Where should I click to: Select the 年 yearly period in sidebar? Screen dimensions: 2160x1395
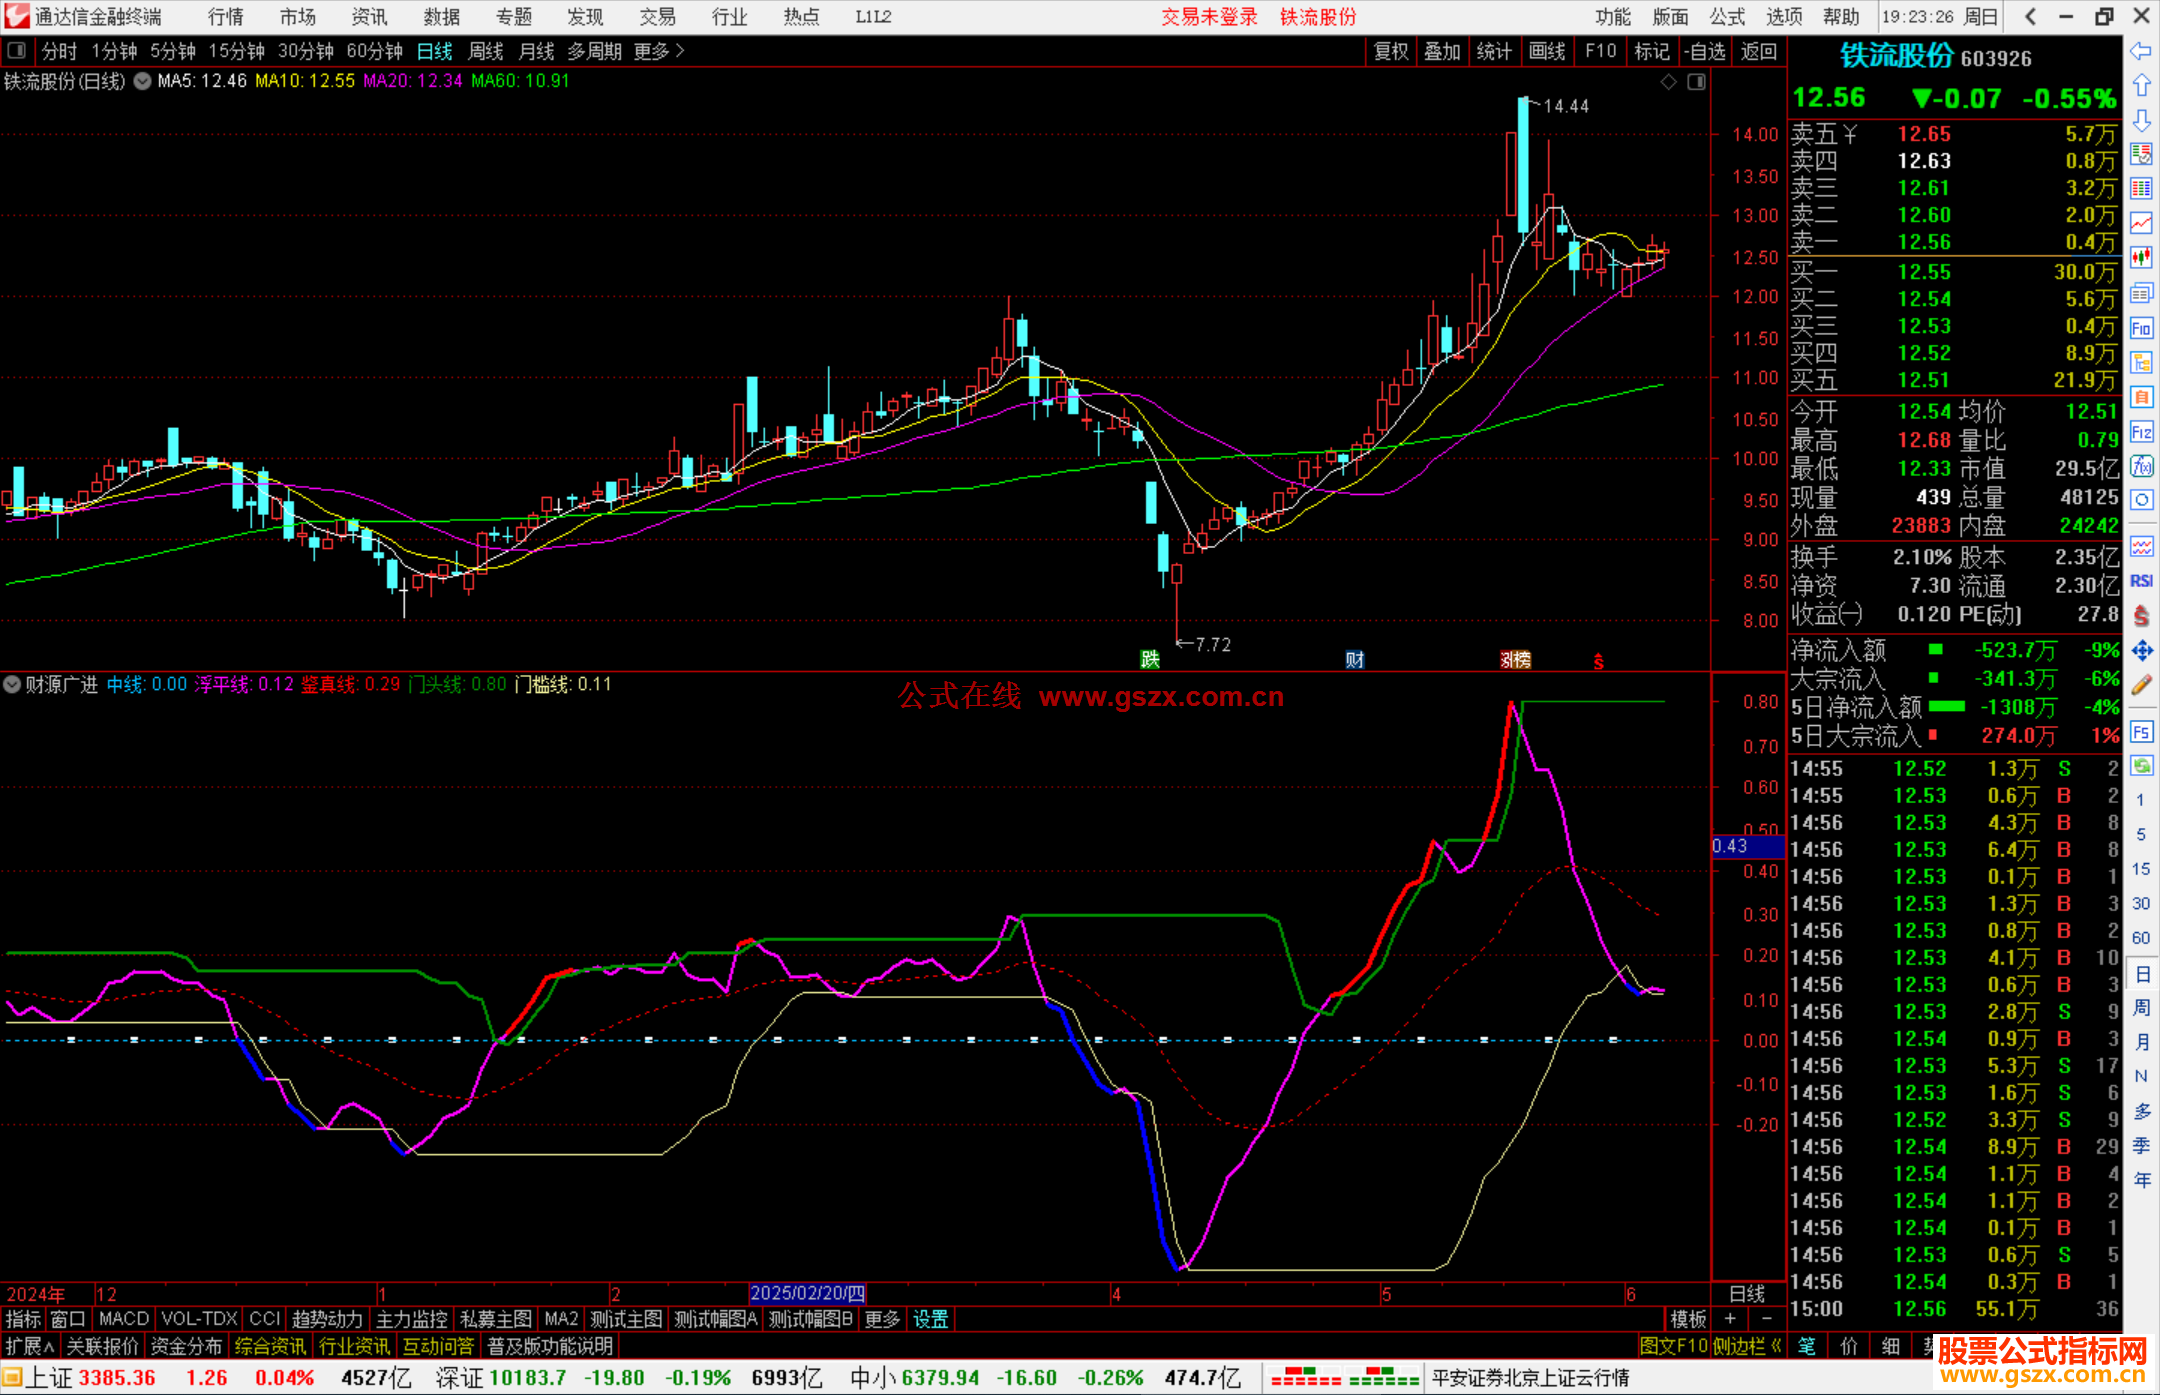click(2141, 1180)
